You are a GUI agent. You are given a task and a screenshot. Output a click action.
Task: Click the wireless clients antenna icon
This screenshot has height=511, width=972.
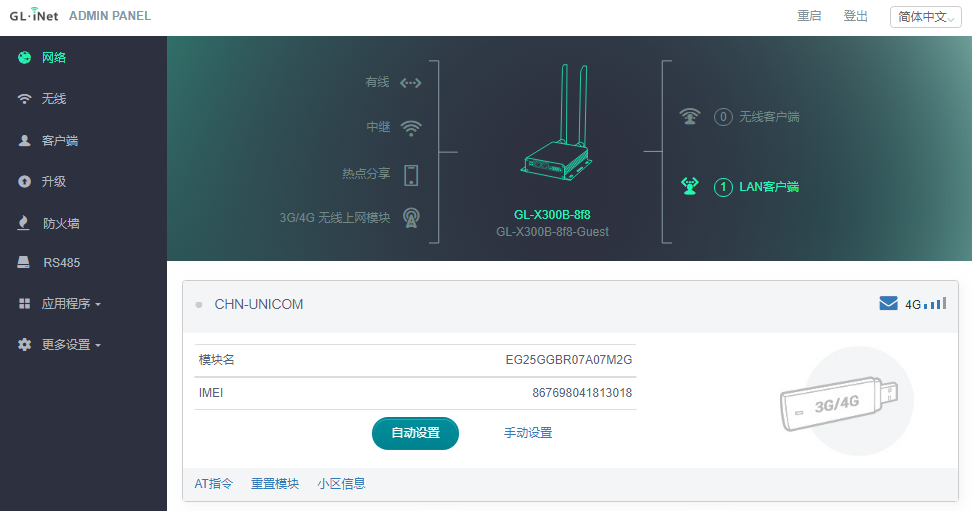pyautogui.click(x=690, y=116)
